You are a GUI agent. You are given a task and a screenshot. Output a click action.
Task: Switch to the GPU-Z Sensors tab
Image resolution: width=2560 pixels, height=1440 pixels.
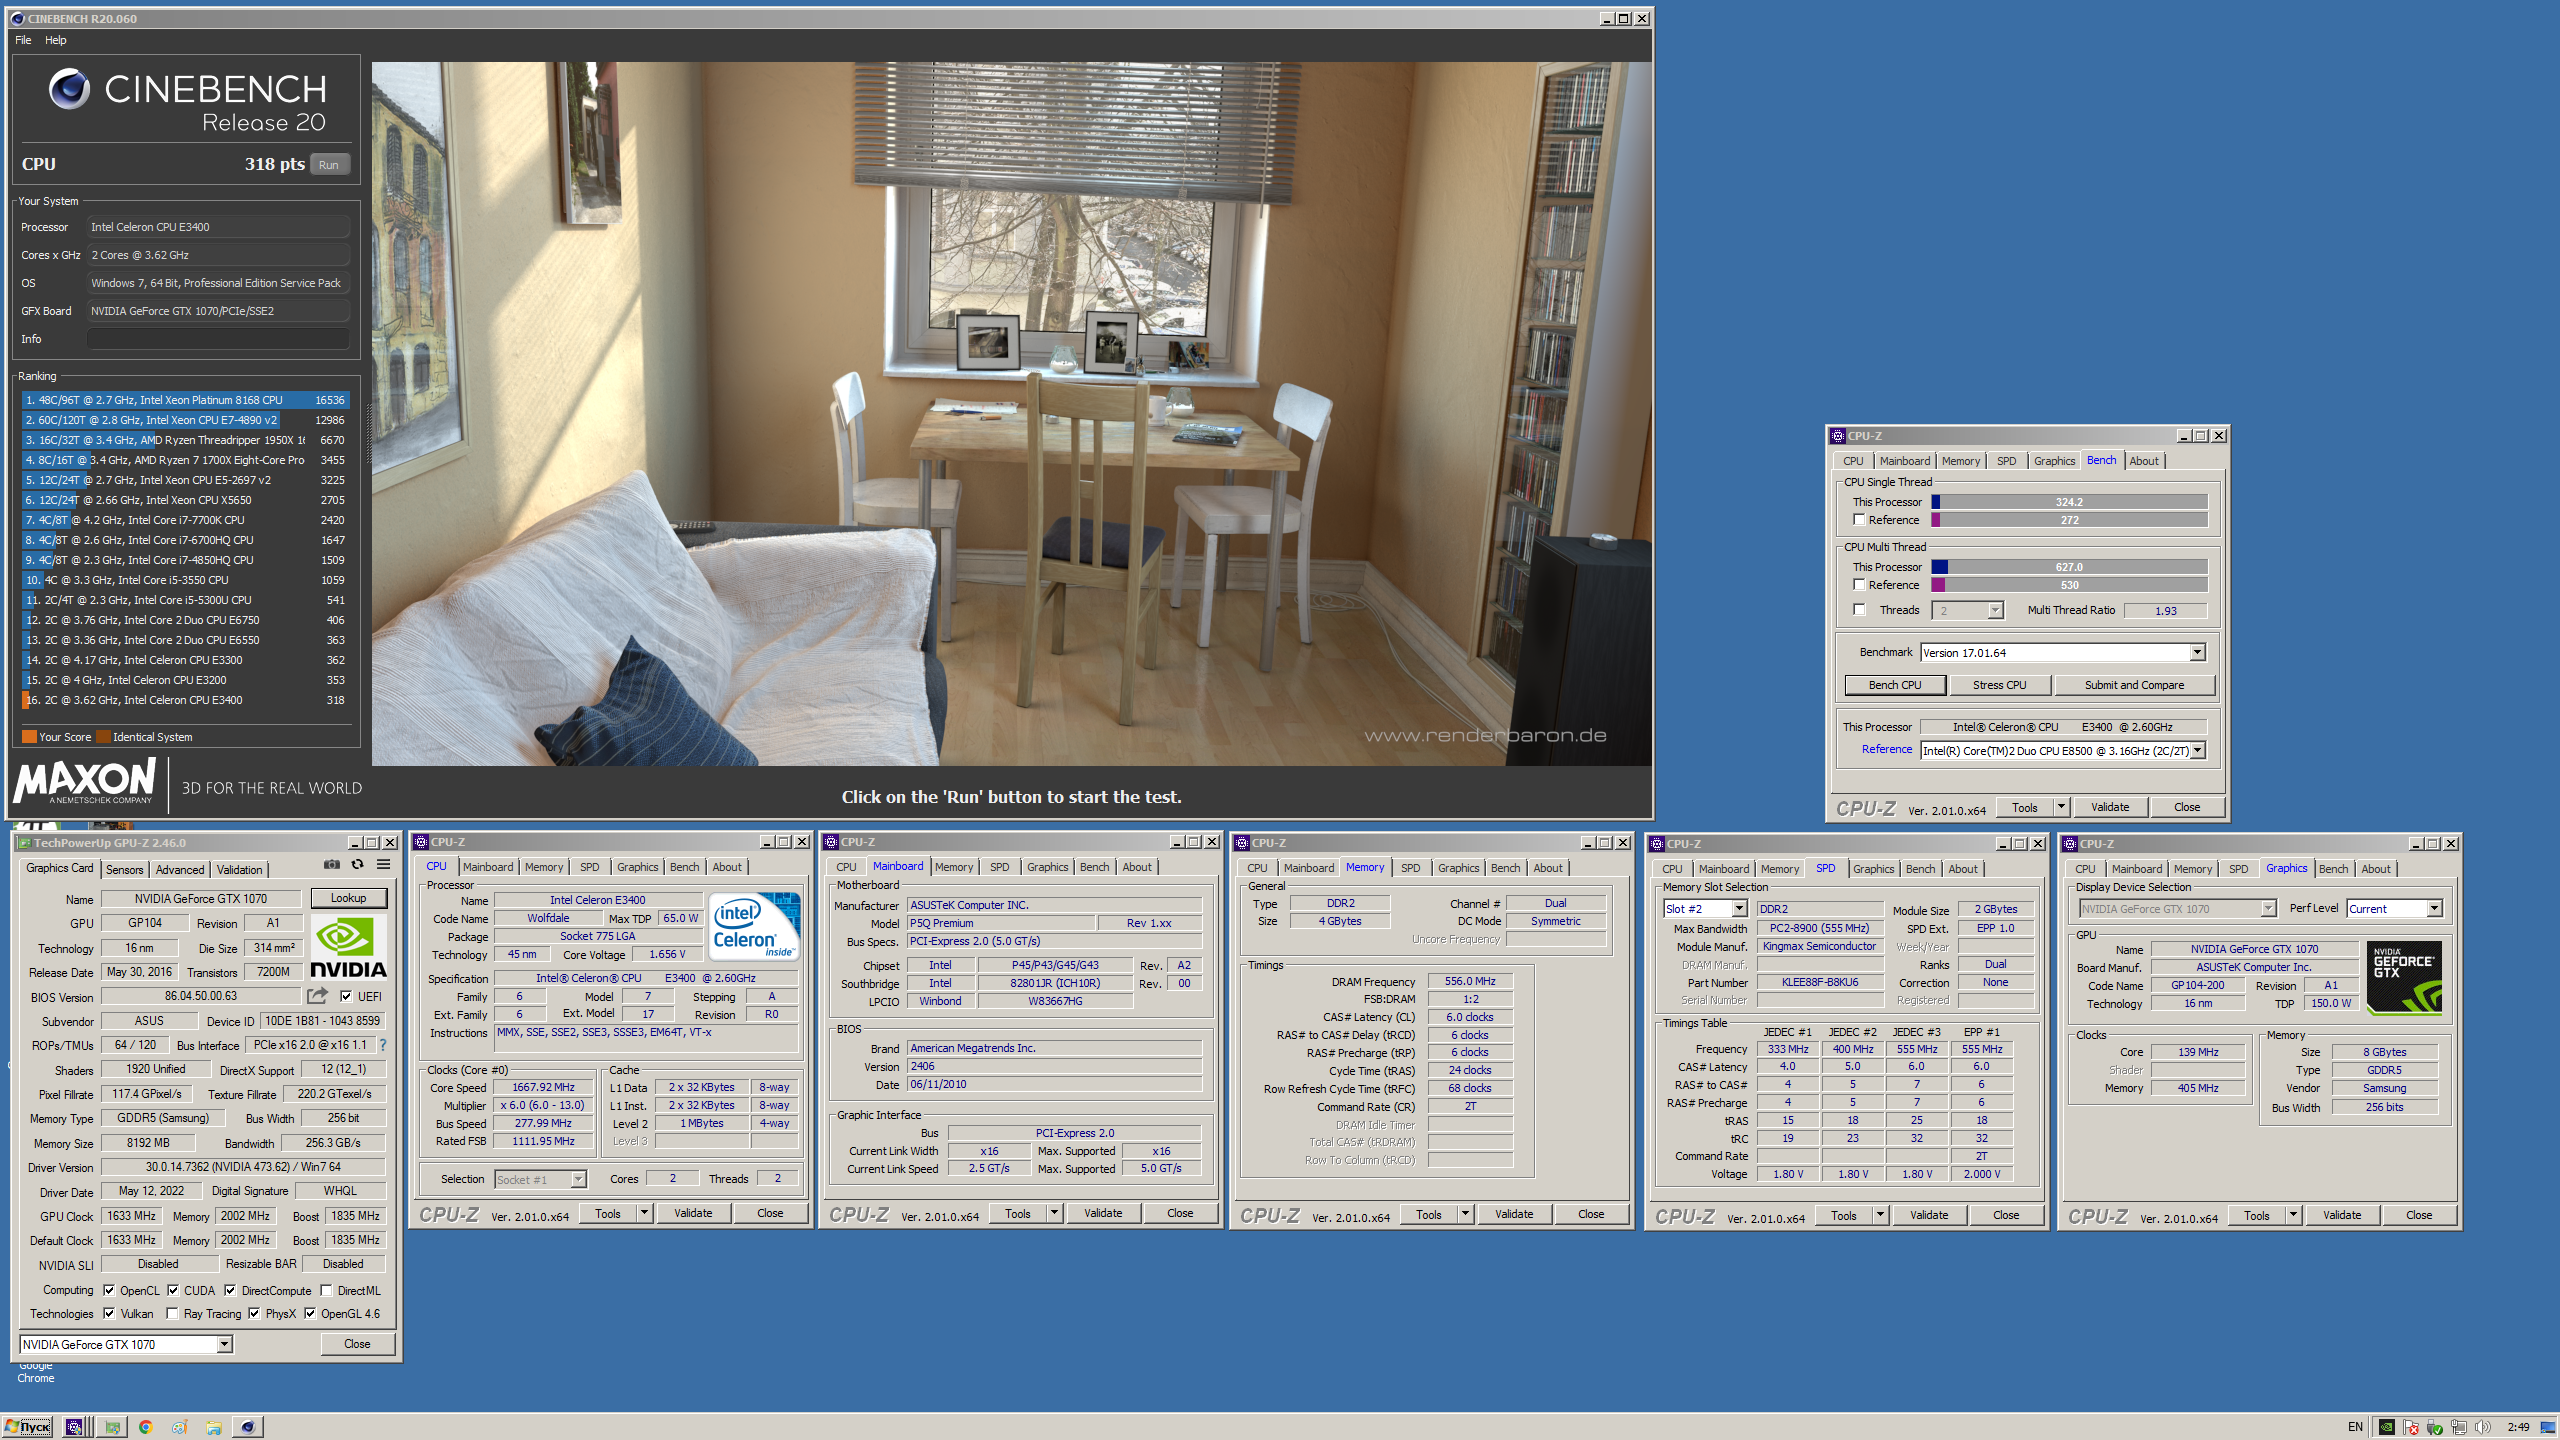pos(125,870)
